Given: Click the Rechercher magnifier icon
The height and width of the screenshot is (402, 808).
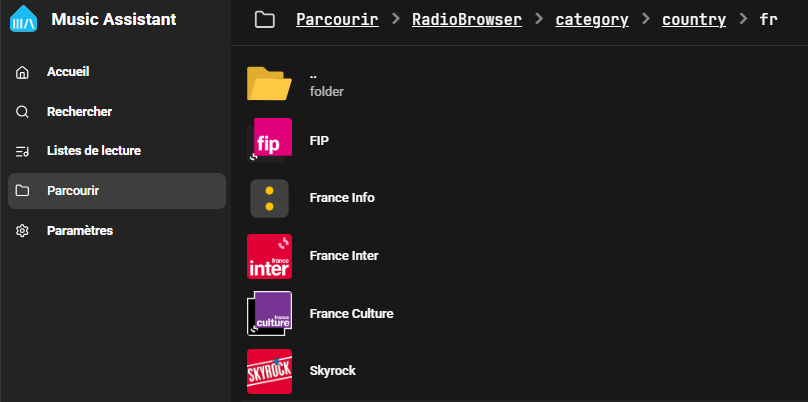Looking at the screenshot, I should [x=23, y=112].
